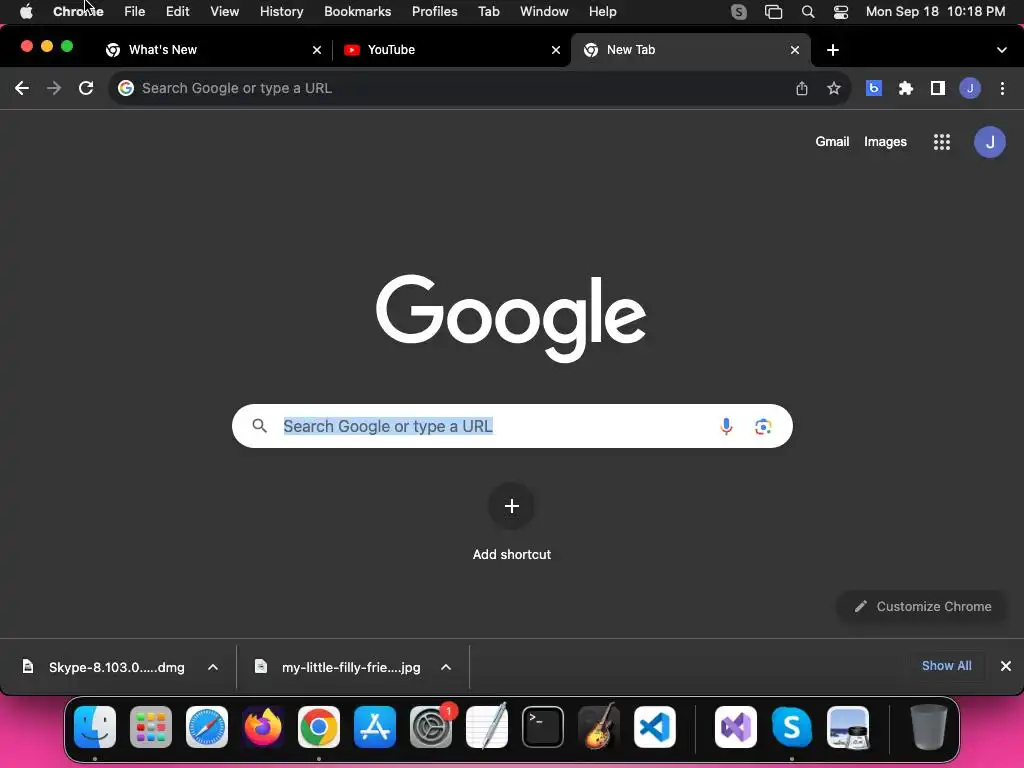Open the Chrome three-dot menu
Image resolution: width=1024 pixels, height=768 pixels.
tap(1002, 88)
